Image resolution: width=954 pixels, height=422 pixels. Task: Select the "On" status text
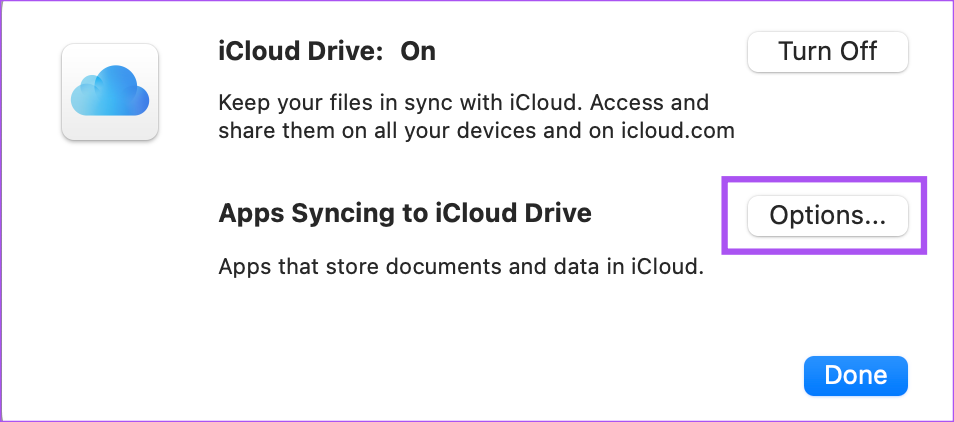pyautogui.click(x=418, y=52)
